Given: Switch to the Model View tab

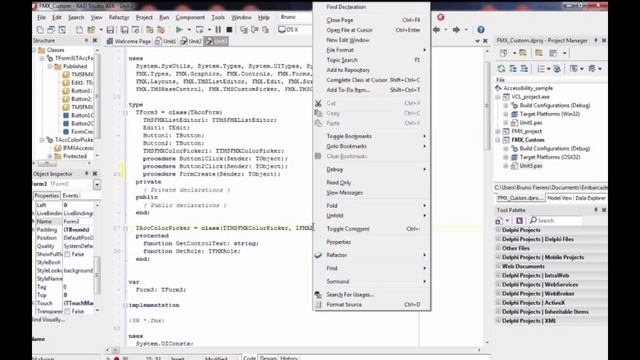Looking at the screenshot, I should 559,198.
